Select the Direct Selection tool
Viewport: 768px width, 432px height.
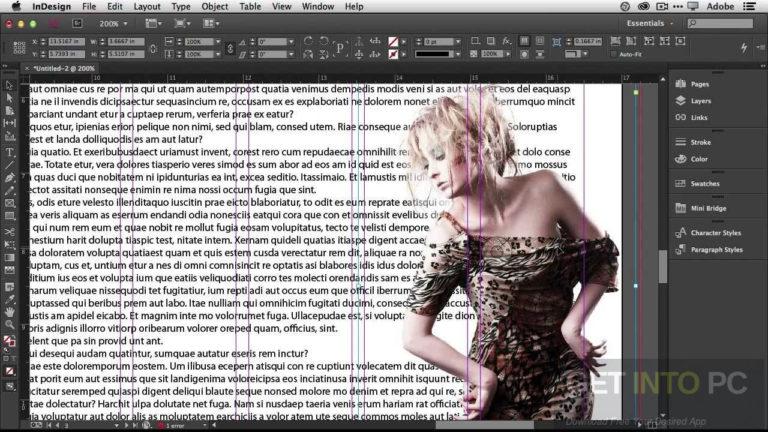pyautogui.click(x=9, y=98)
